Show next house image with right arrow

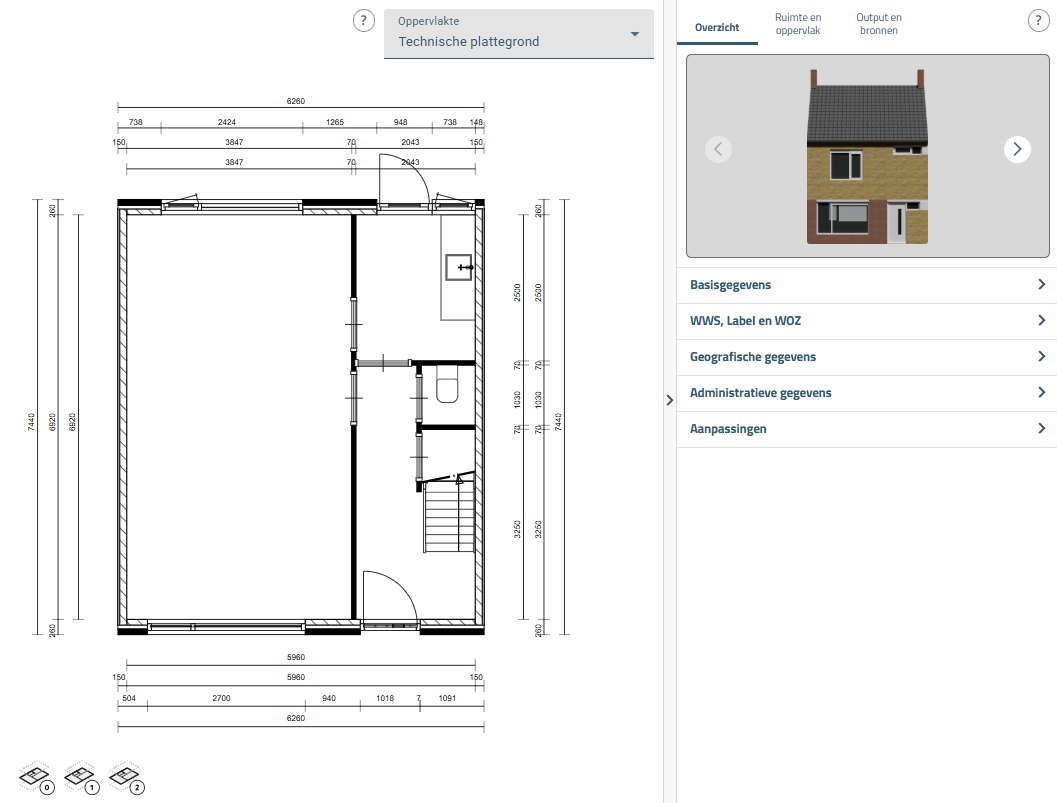tap(1017, 149)
